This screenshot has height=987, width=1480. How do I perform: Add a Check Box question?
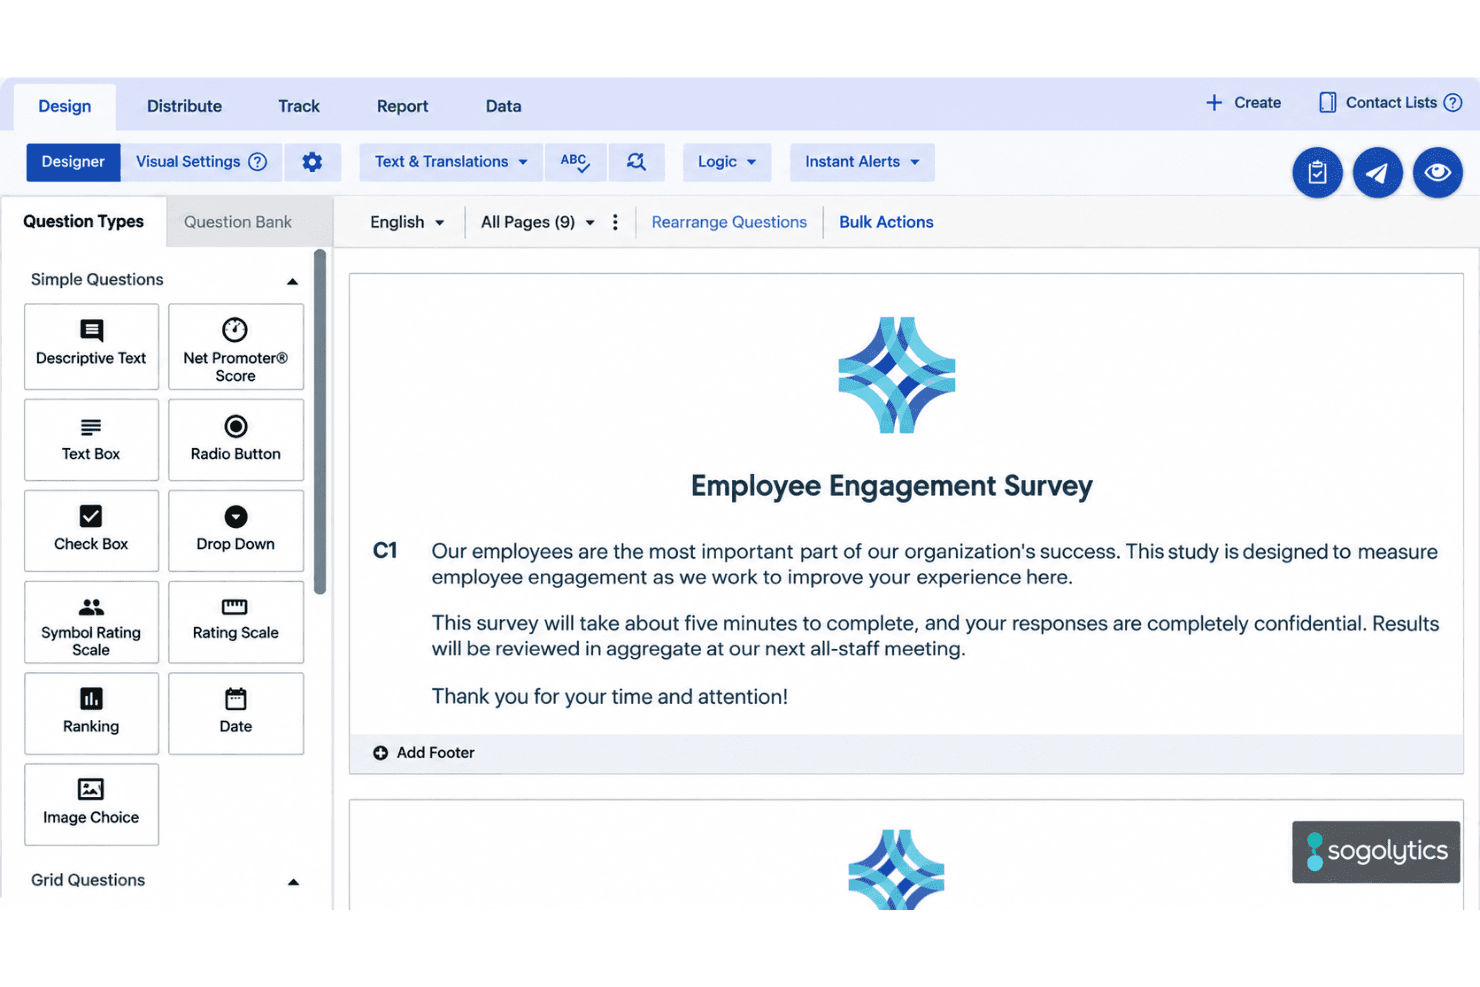pyautogui.click(x=91, y=530)
